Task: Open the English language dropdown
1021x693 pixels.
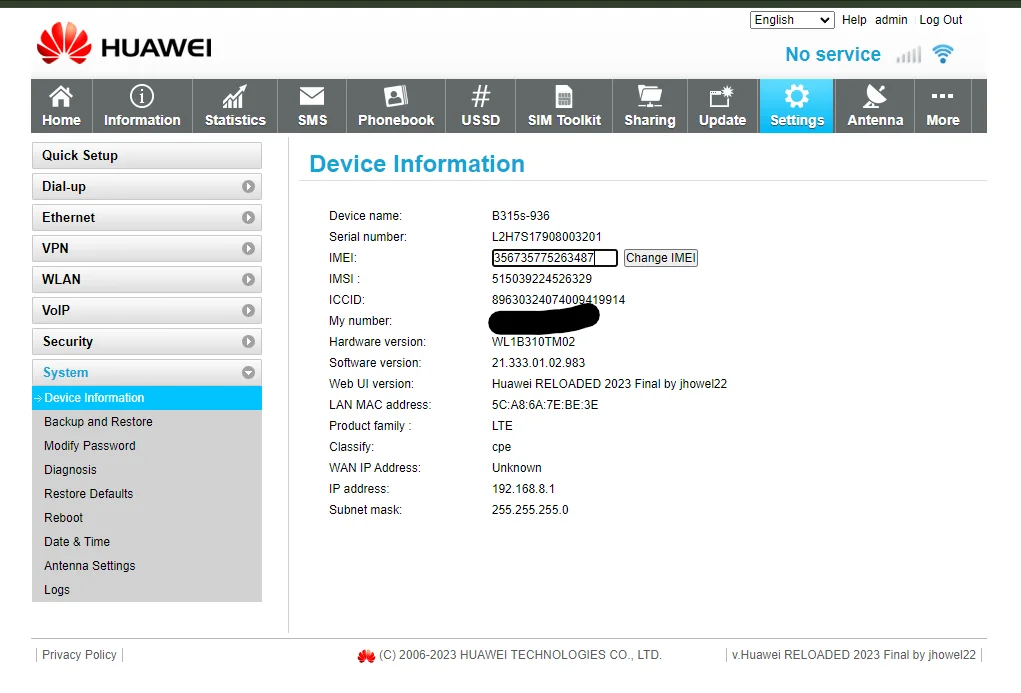Action: click(792, 20)
